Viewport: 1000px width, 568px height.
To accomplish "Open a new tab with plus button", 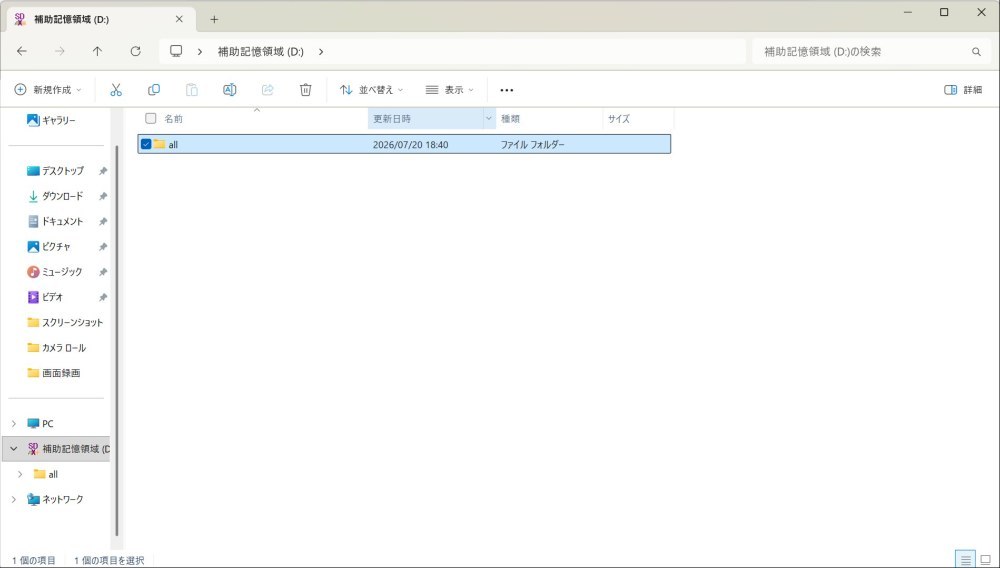I will [x=214, y=19].
